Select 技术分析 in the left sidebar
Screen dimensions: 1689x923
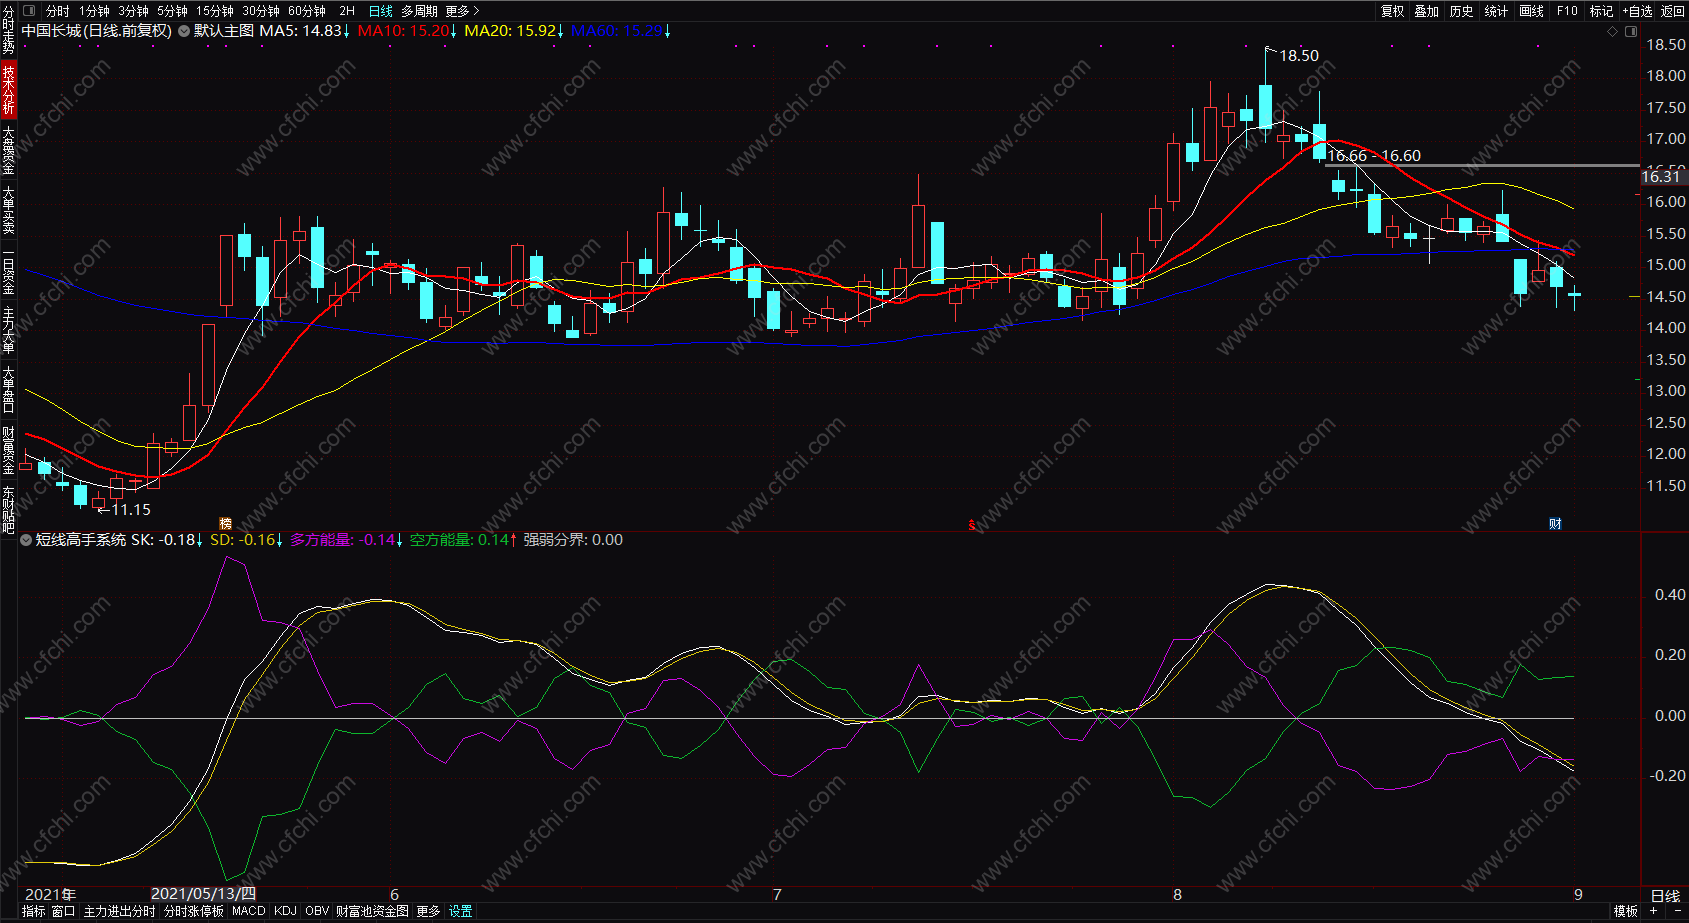click(x=8, y=90)
